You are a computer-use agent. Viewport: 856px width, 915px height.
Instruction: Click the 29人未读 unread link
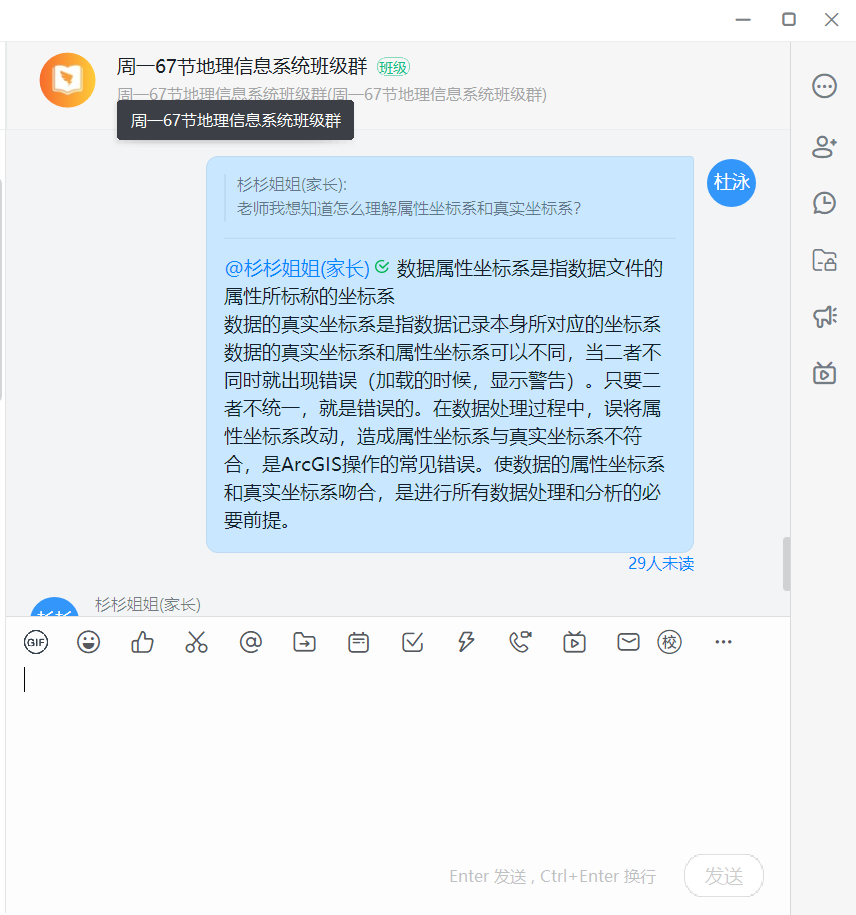coord(661,564)
